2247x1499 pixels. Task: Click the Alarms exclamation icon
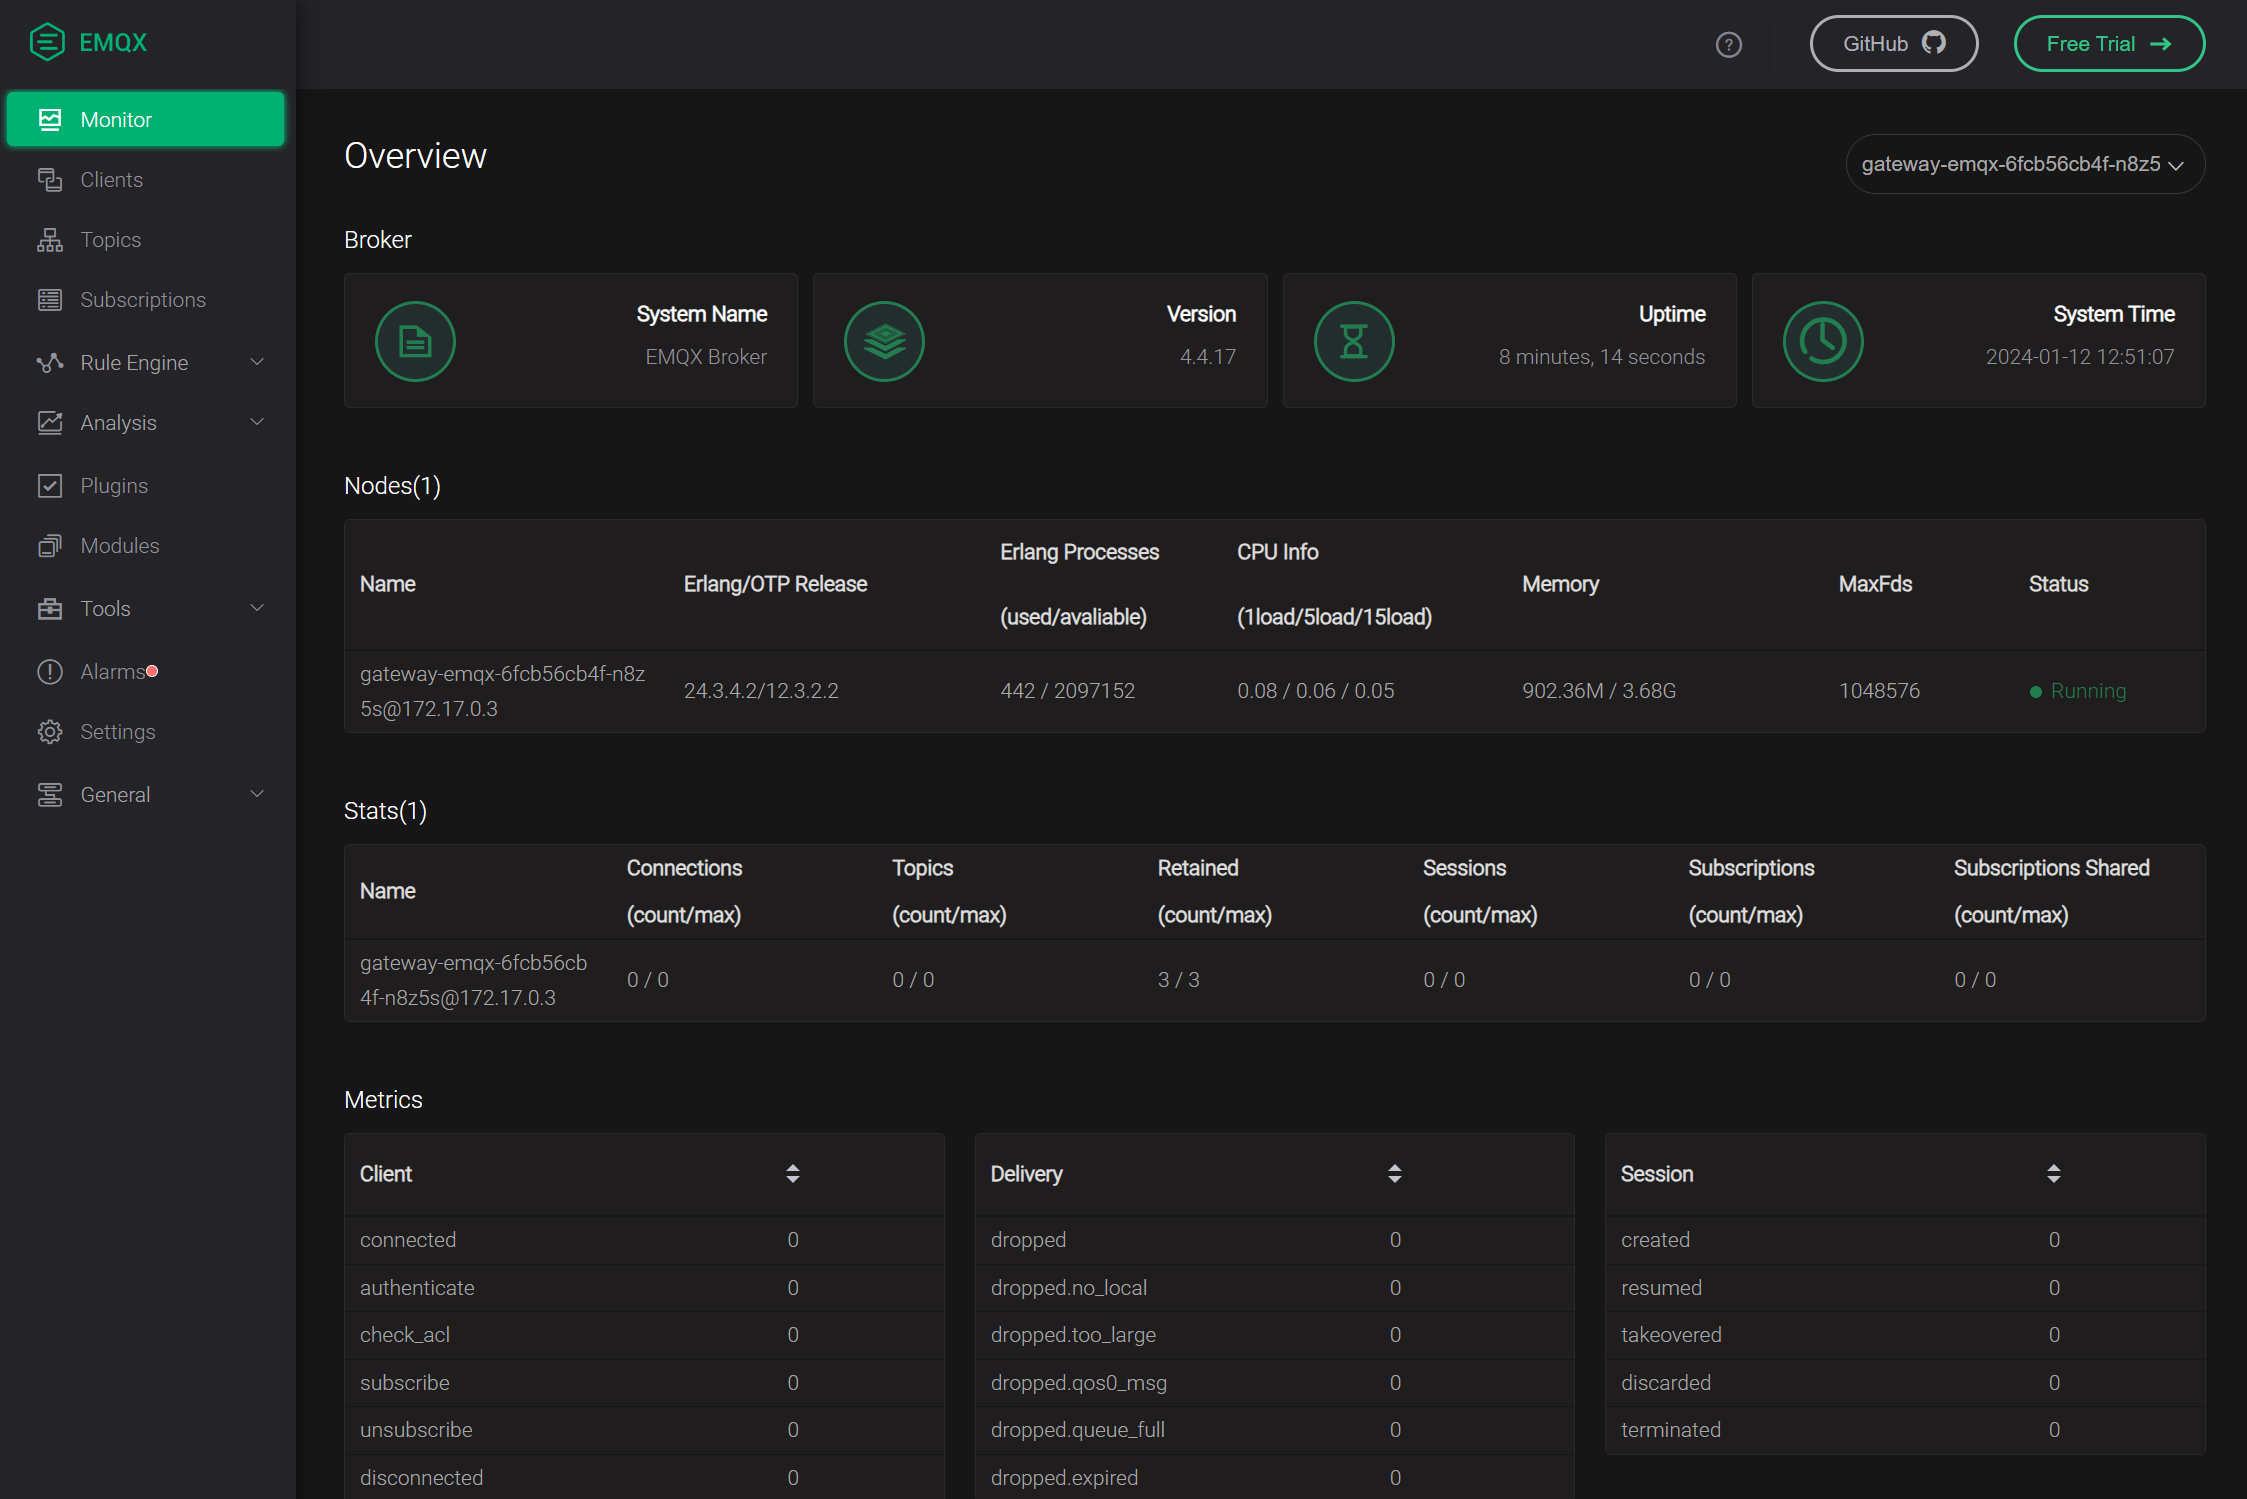tap(50, 672)
